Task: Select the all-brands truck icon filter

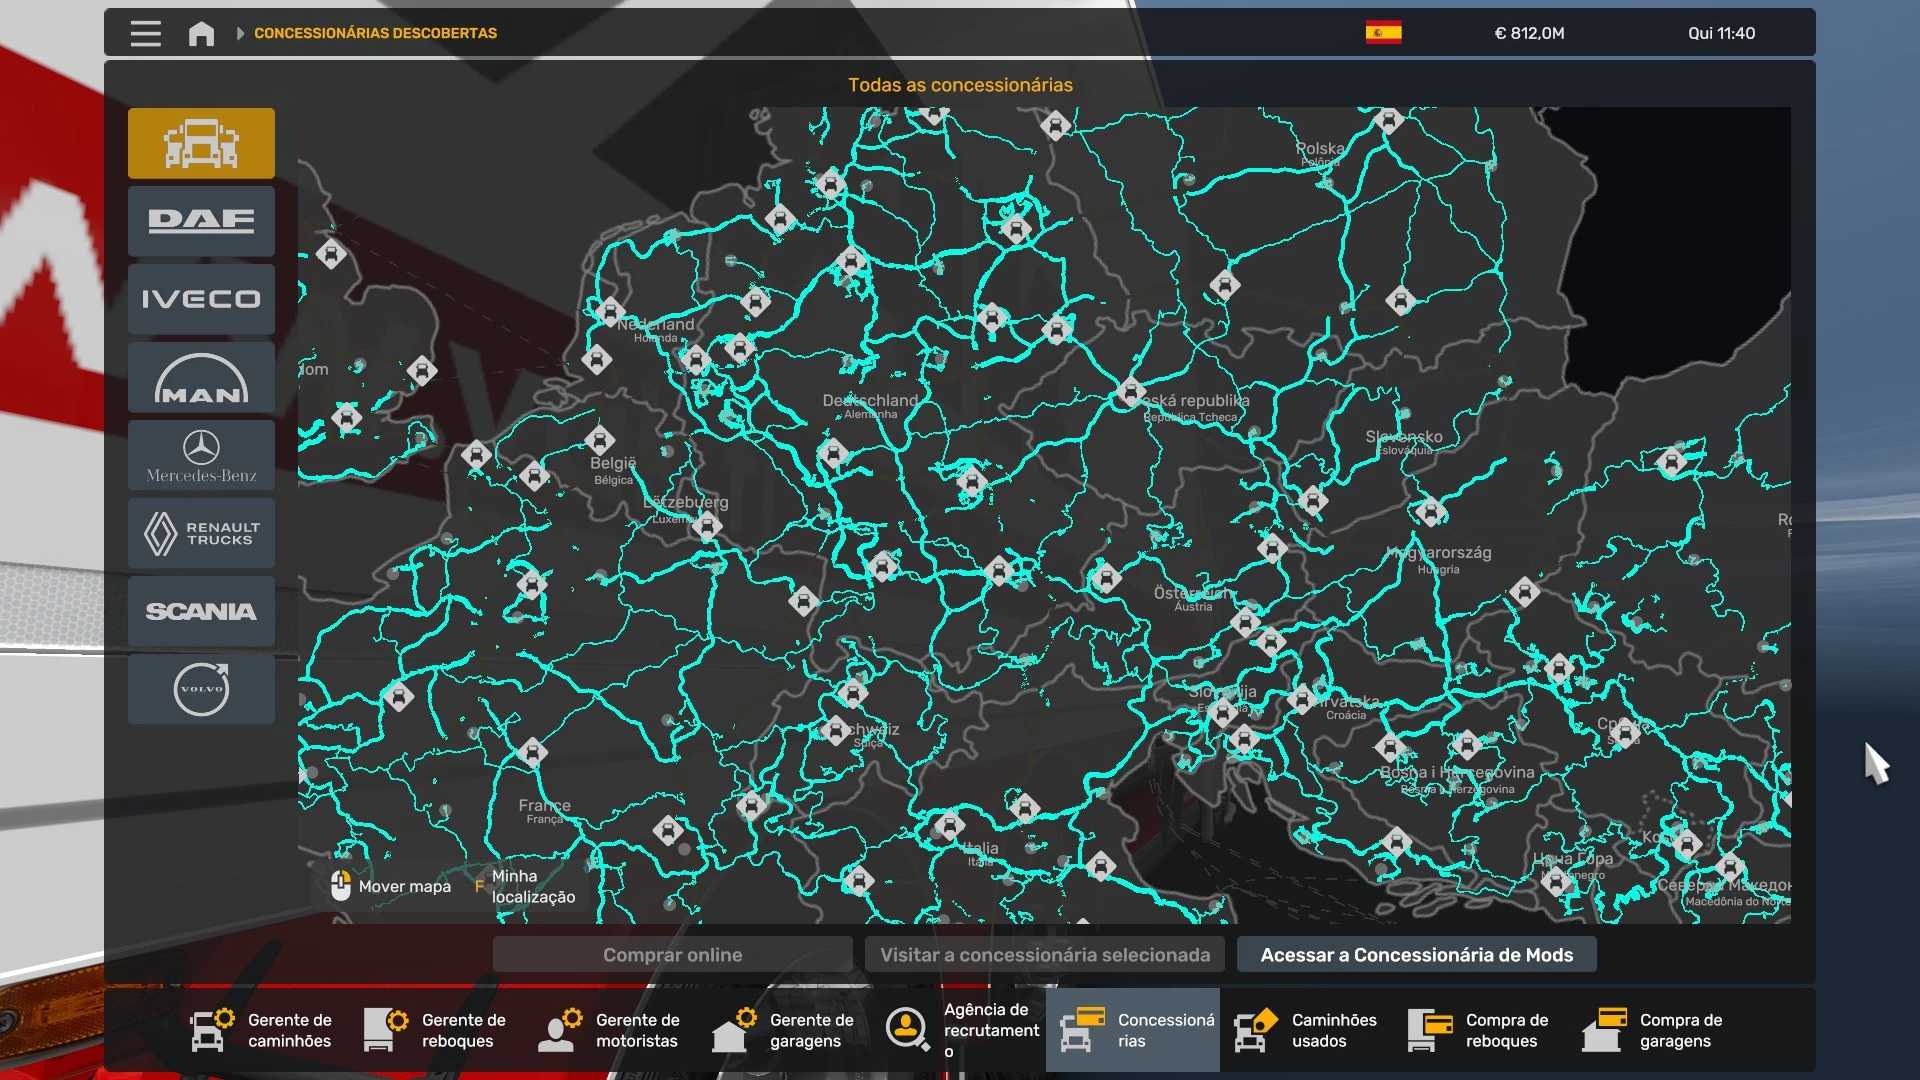Action: (201, 143)
